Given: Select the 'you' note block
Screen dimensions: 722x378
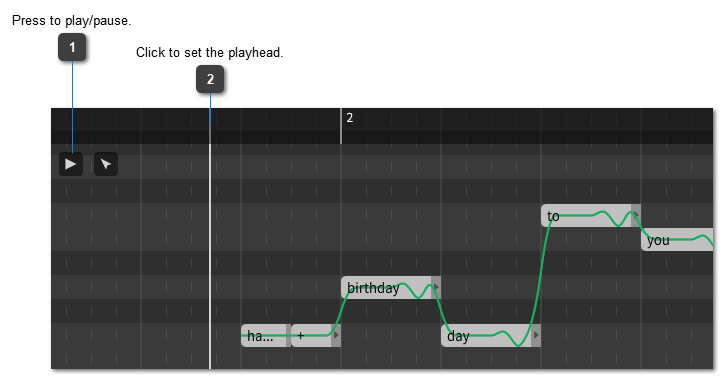Looking at the screenshot, I should [677, 240].
